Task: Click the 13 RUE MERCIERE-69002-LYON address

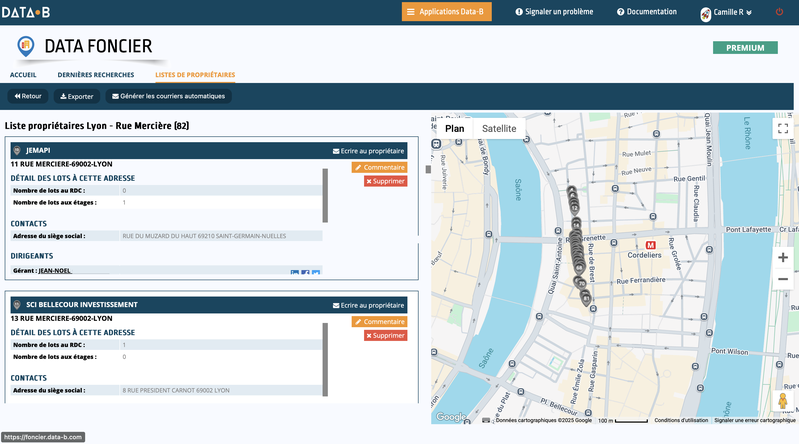Action: pos(62,319)
